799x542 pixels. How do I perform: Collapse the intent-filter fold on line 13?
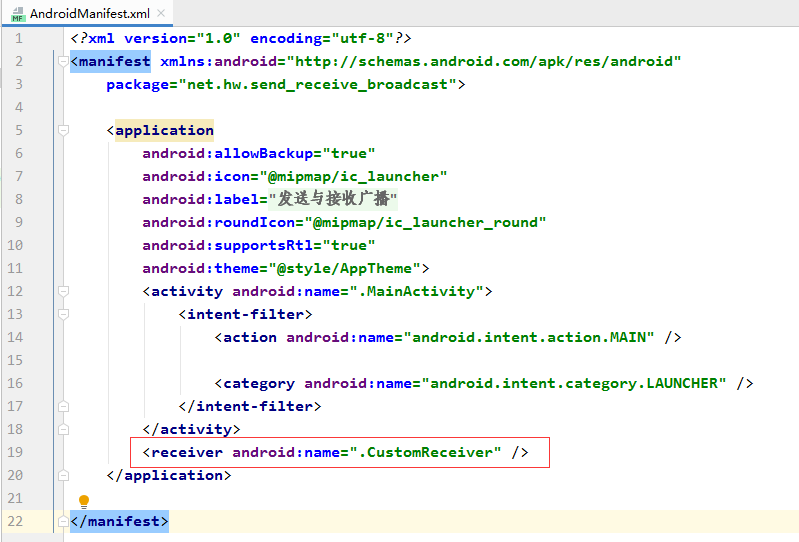[x=63, y=314]
